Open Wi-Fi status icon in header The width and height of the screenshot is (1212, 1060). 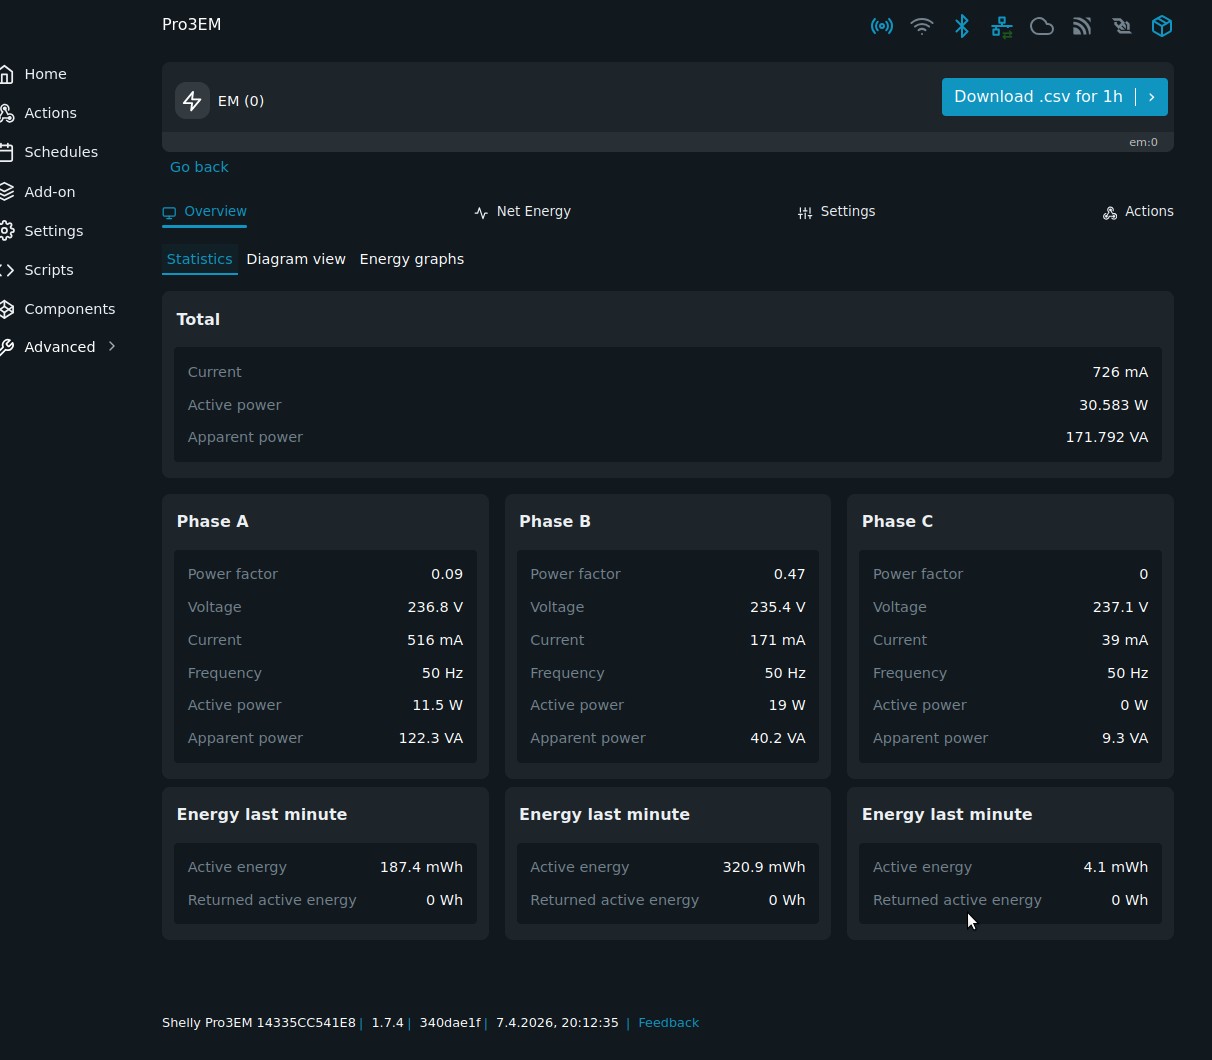click(921, 26)
